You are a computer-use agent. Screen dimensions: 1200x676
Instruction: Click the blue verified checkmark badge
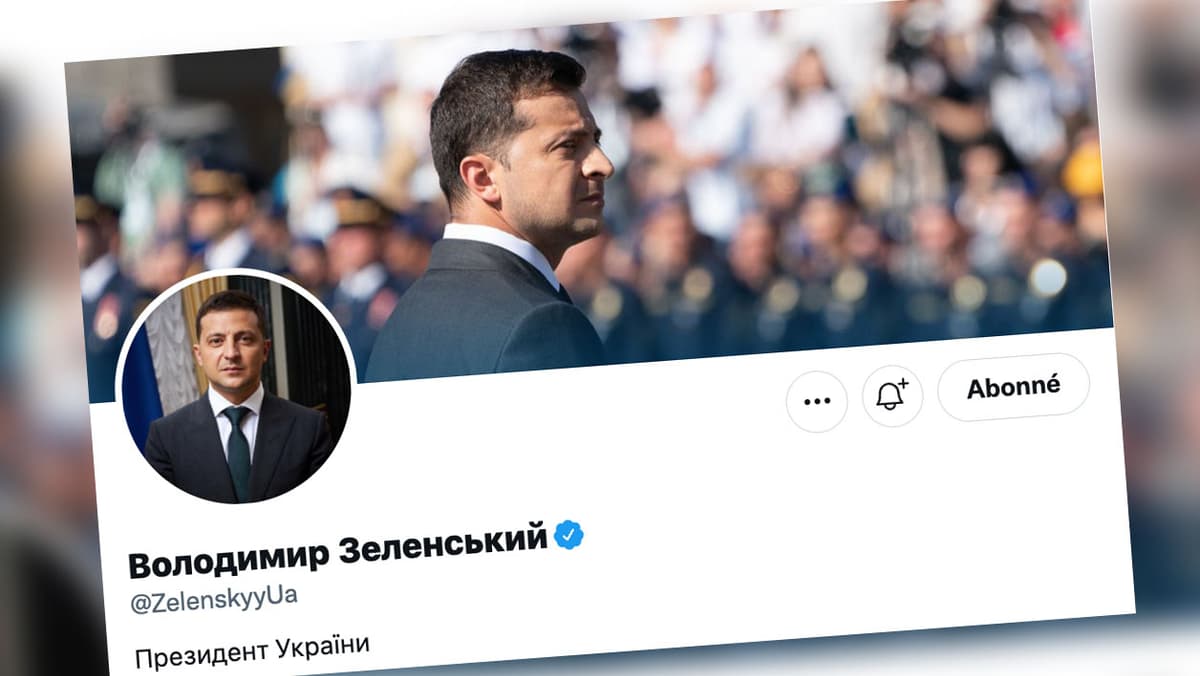tap(569, 535)
